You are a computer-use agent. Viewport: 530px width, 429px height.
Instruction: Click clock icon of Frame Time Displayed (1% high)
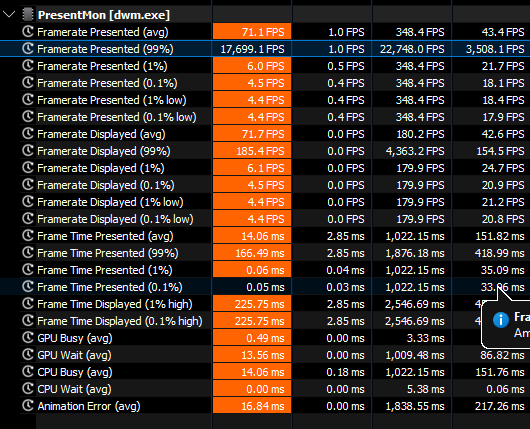click(x=28, y=304)
